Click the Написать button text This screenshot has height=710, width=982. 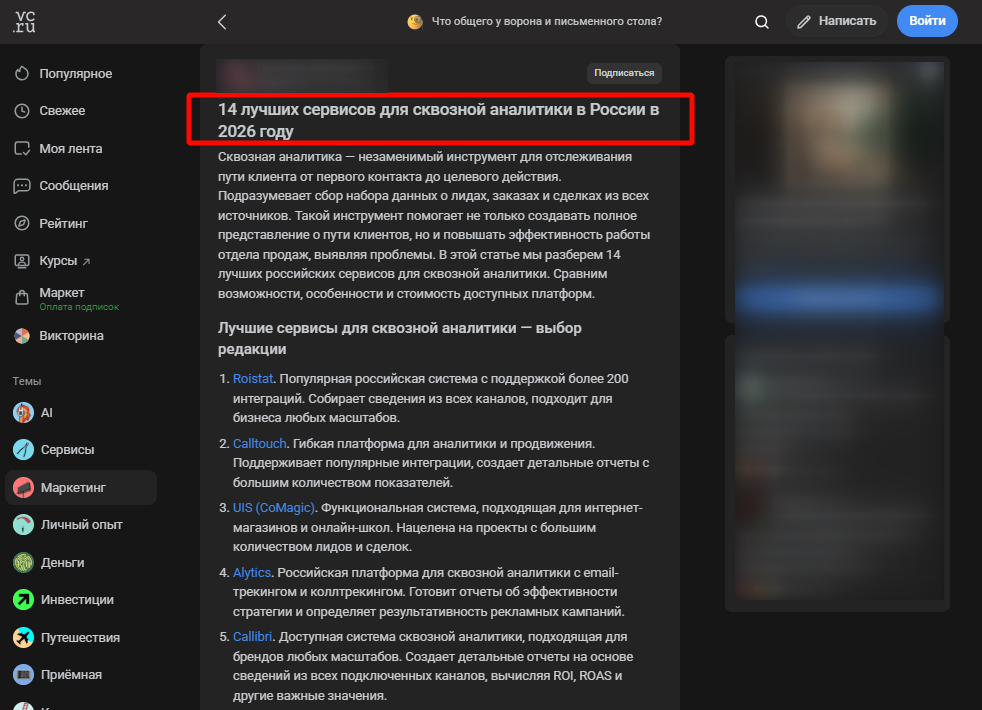(x=847, y=21)
